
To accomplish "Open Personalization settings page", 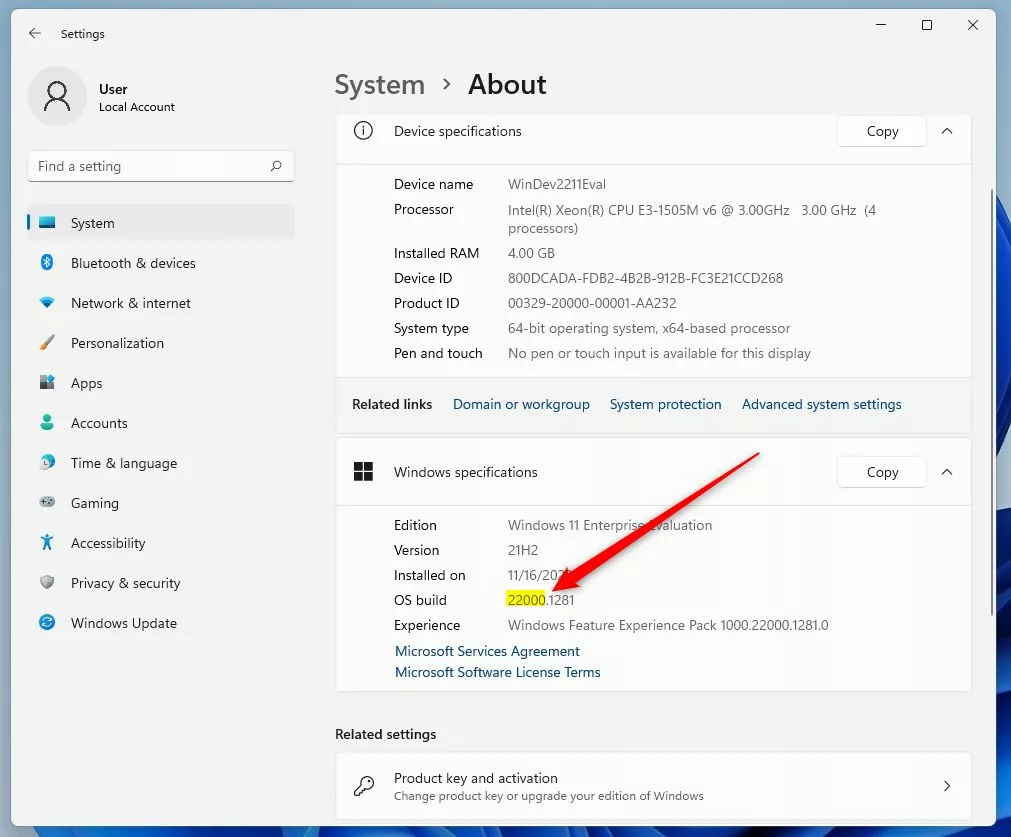I will coord(161,343).
